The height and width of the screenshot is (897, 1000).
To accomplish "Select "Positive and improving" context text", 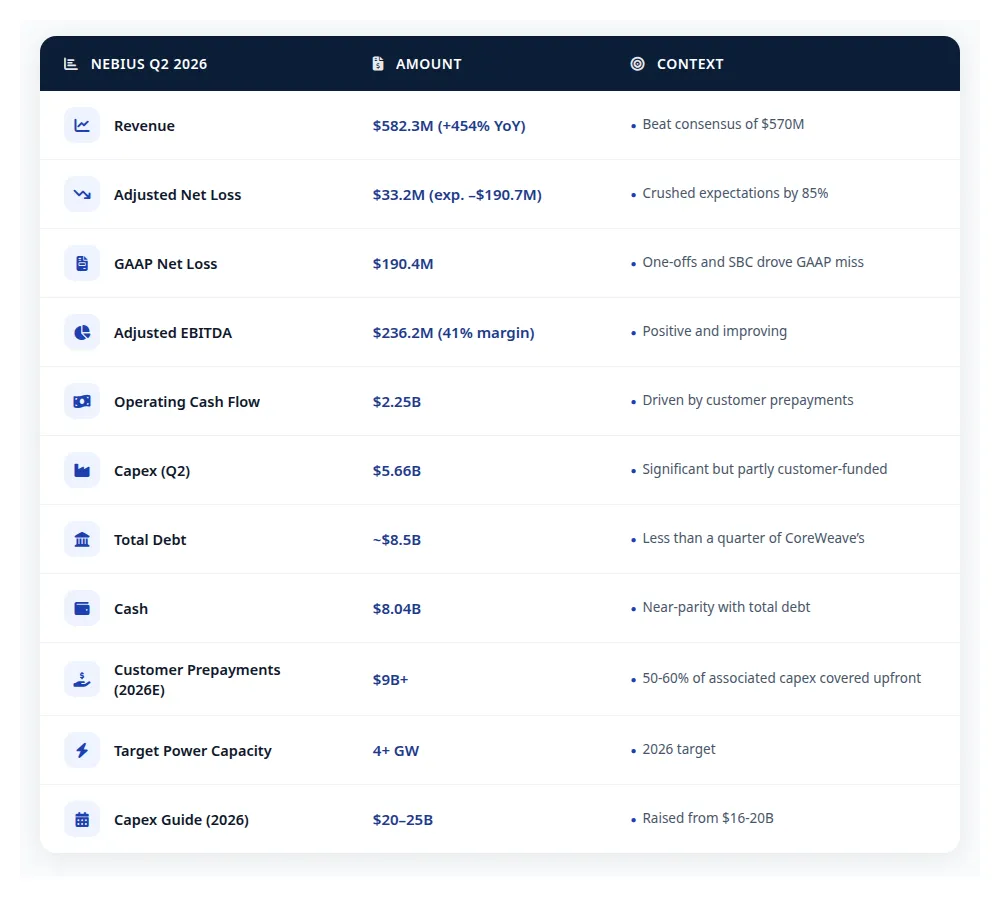I will coord(715,331).
